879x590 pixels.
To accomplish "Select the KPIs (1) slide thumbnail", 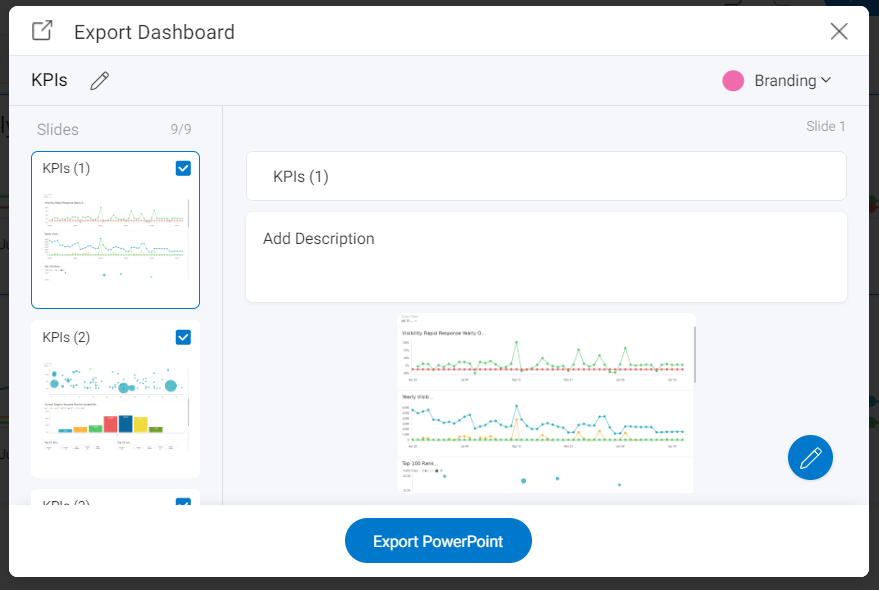I will click(115, 230).
